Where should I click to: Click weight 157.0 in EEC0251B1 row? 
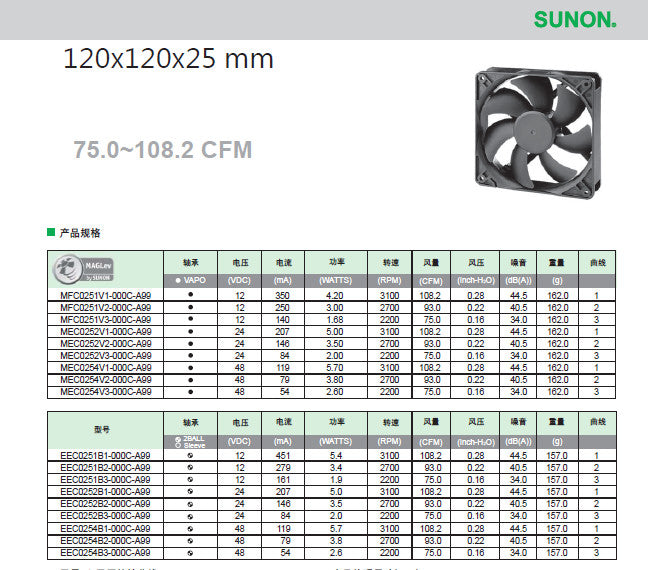click(x=557, y=456)
